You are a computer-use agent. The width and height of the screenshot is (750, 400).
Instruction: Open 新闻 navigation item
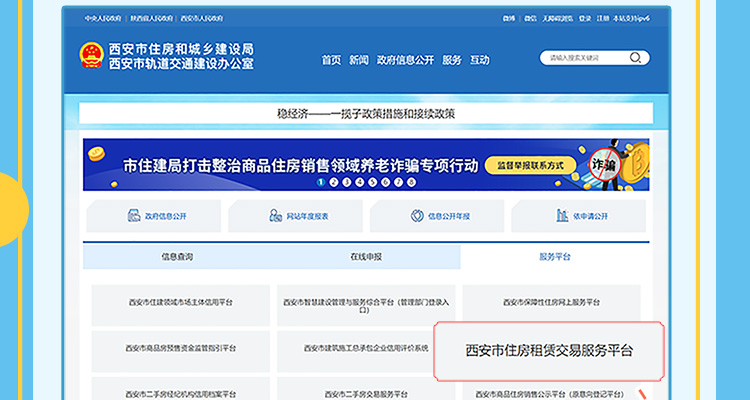tap(359, 60)
